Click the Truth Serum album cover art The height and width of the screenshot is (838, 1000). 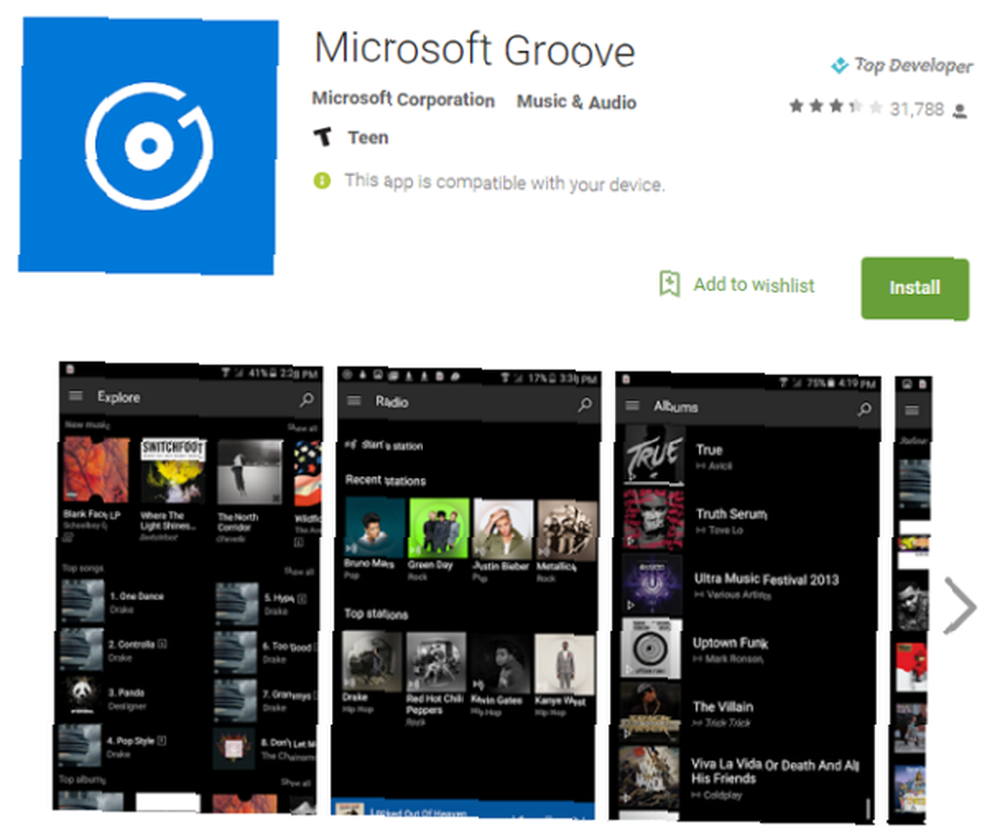(x=653, y=520)
